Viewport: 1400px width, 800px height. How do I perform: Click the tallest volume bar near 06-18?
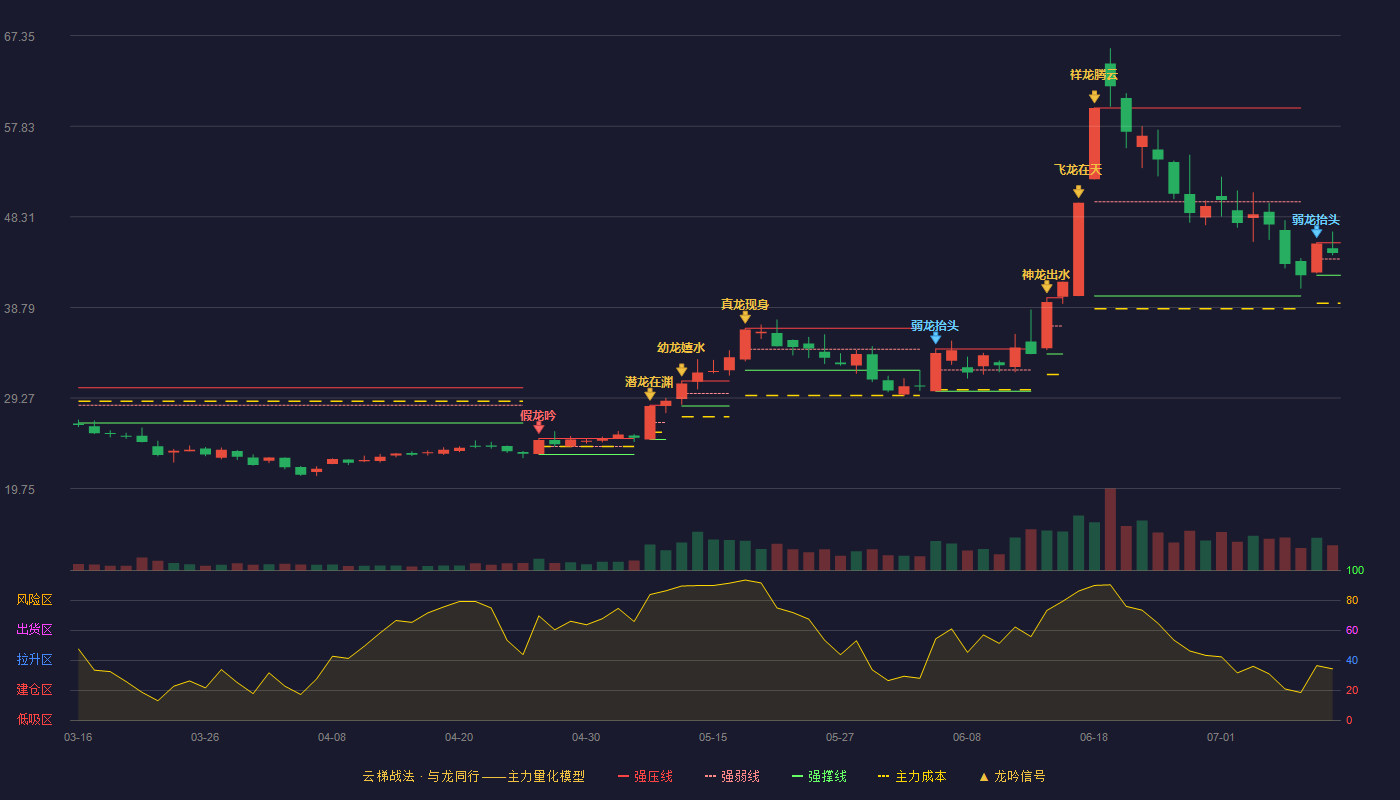click(1110, 529)
